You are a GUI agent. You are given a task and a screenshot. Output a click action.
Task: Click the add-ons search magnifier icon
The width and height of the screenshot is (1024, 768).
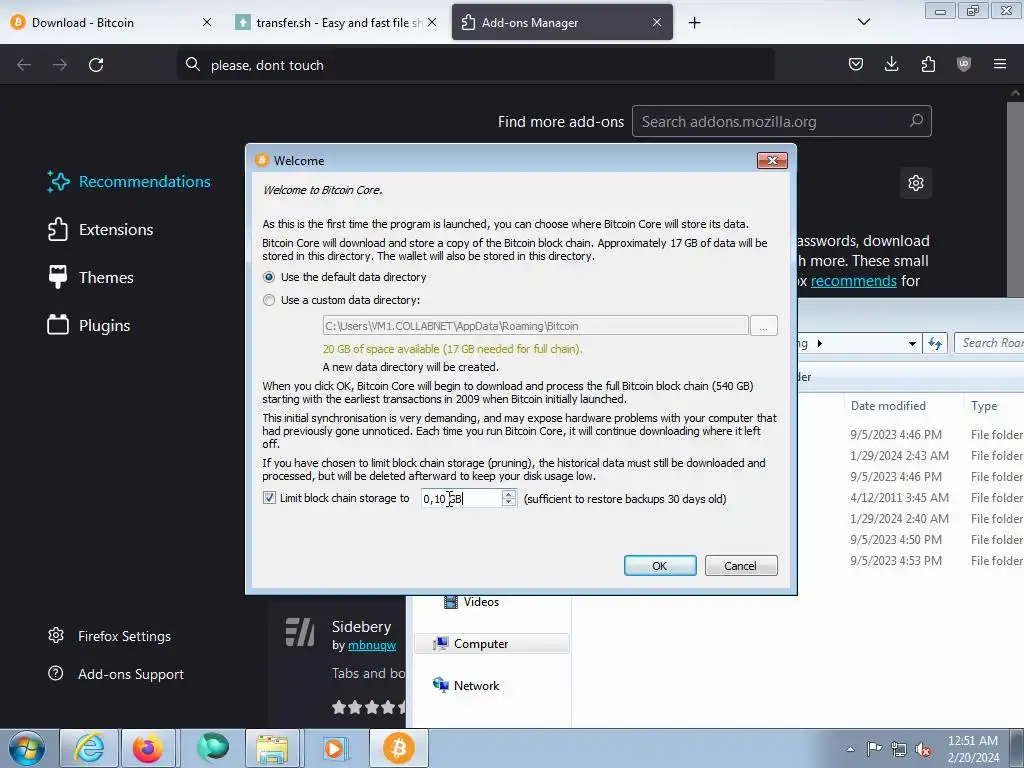pos(916,121)
